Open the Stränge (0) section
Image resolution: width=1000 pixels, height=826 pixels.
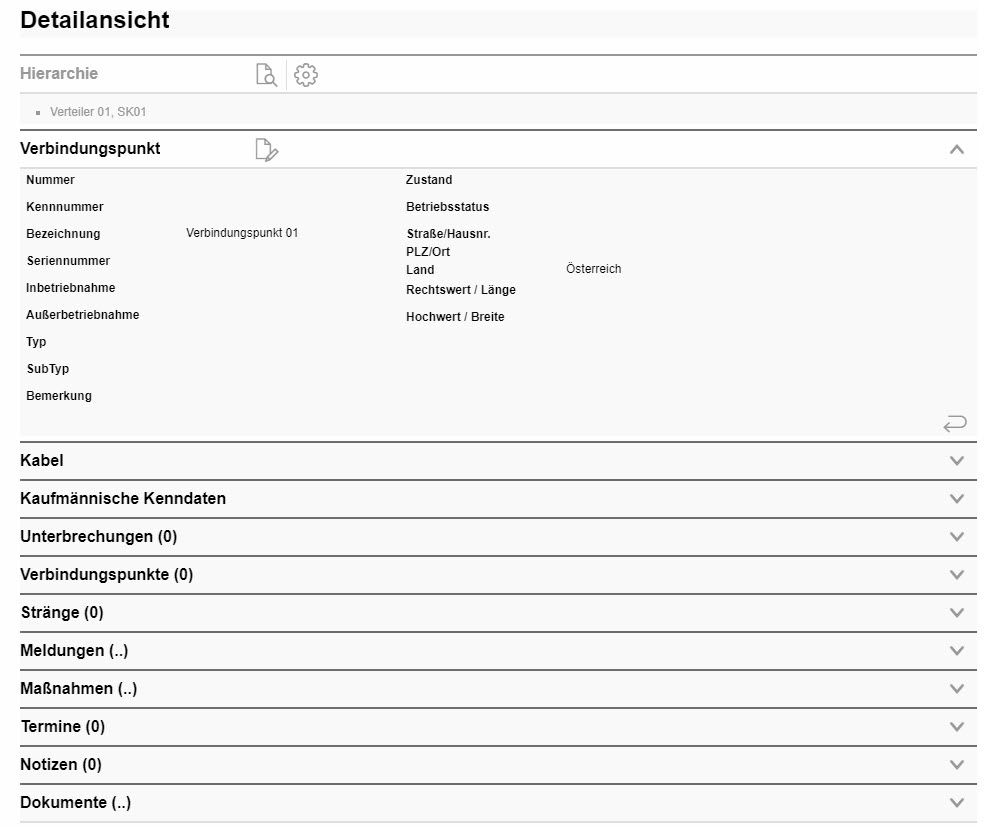point(957,612)
